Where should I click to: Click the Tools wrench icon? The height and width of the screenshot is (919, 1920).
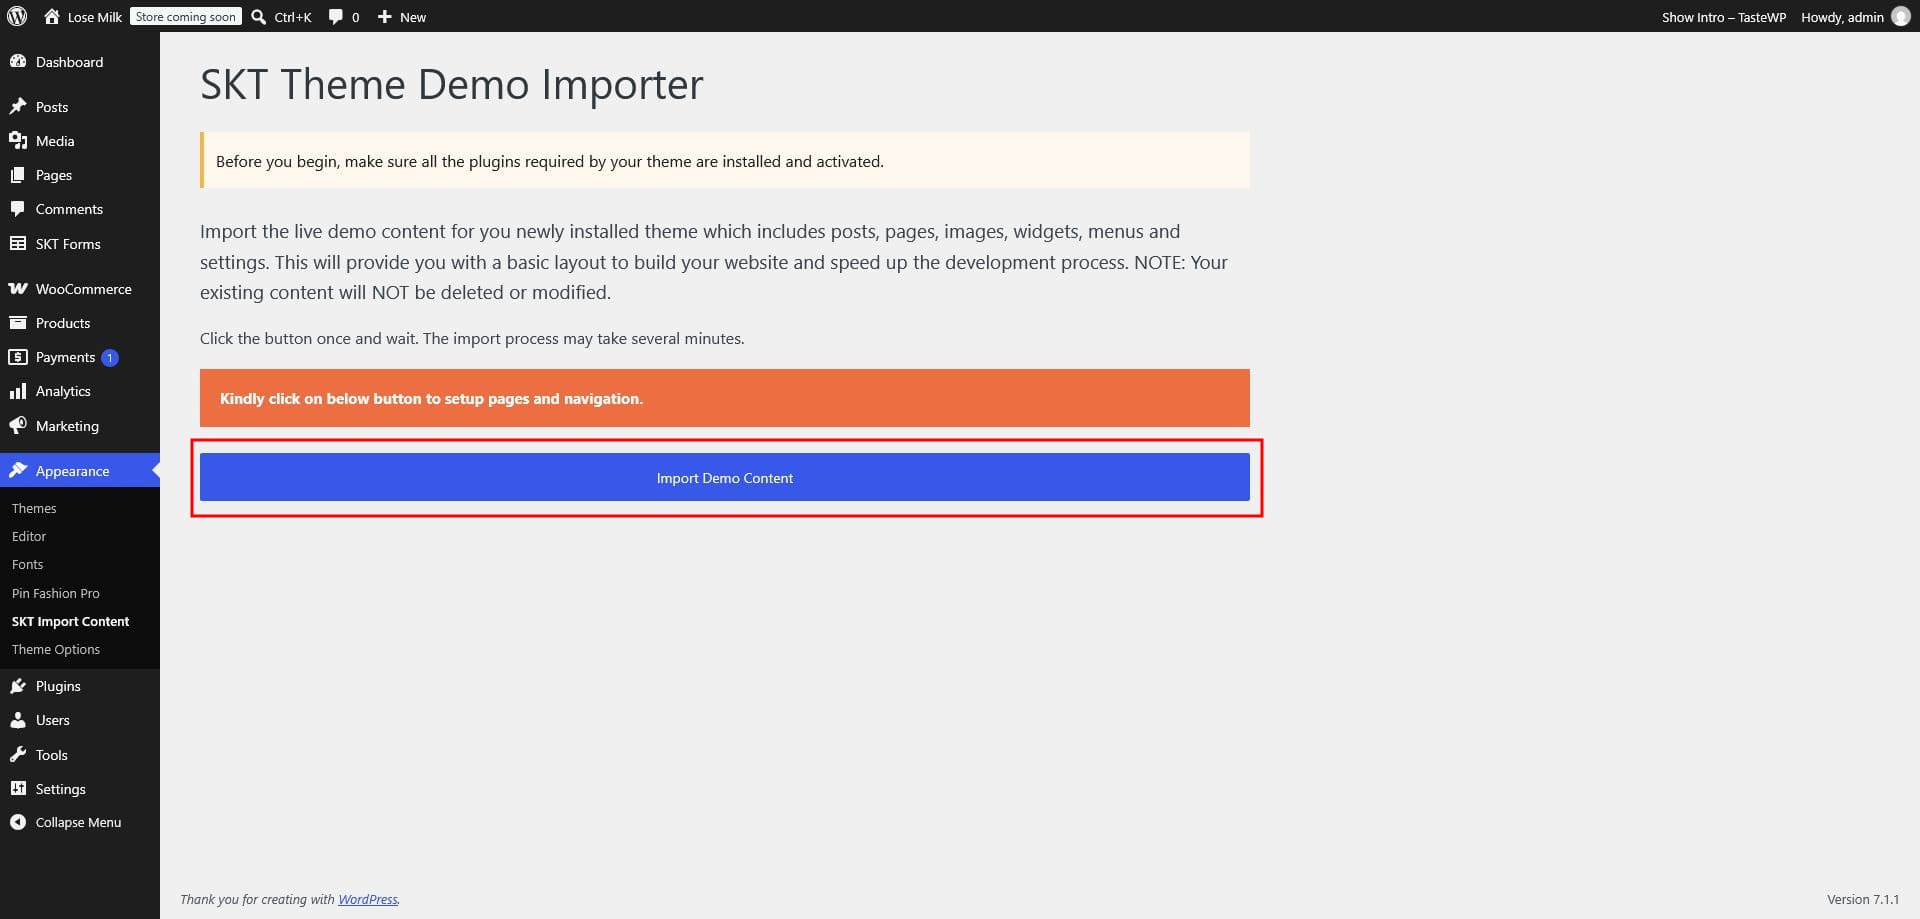tap(18, 754)
